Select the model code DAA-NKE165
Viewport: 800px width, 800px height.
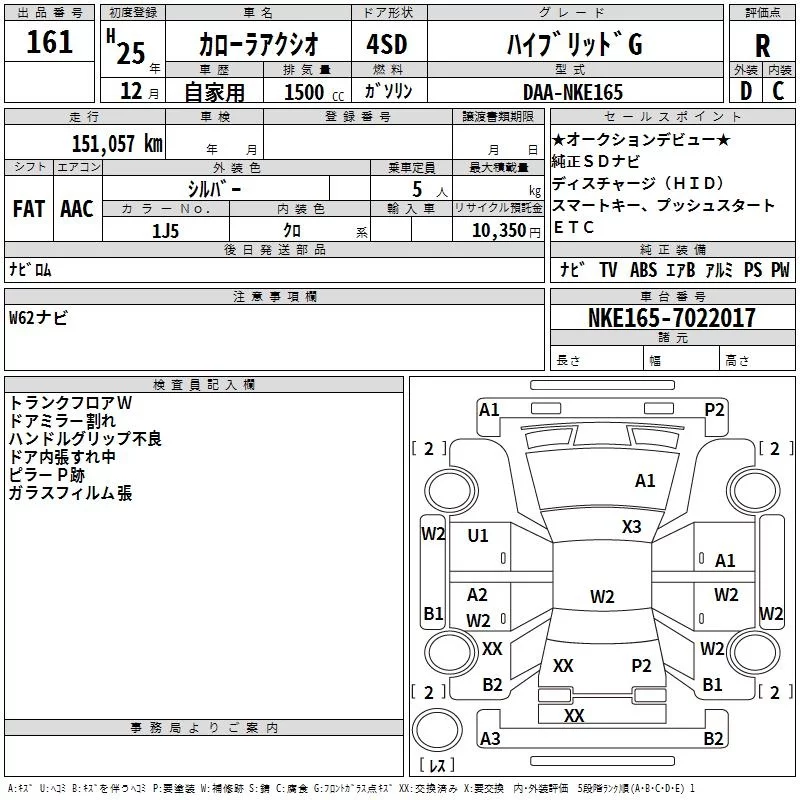573,92
